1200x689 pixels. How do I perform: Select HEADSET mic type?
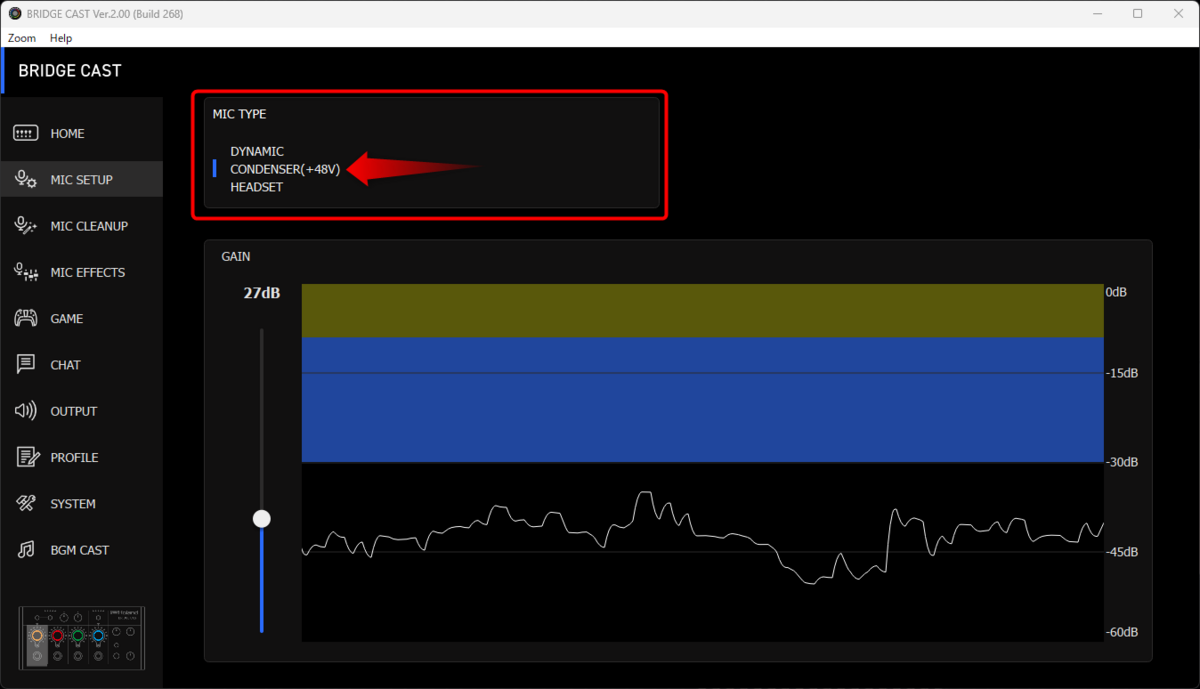[256, 187]
